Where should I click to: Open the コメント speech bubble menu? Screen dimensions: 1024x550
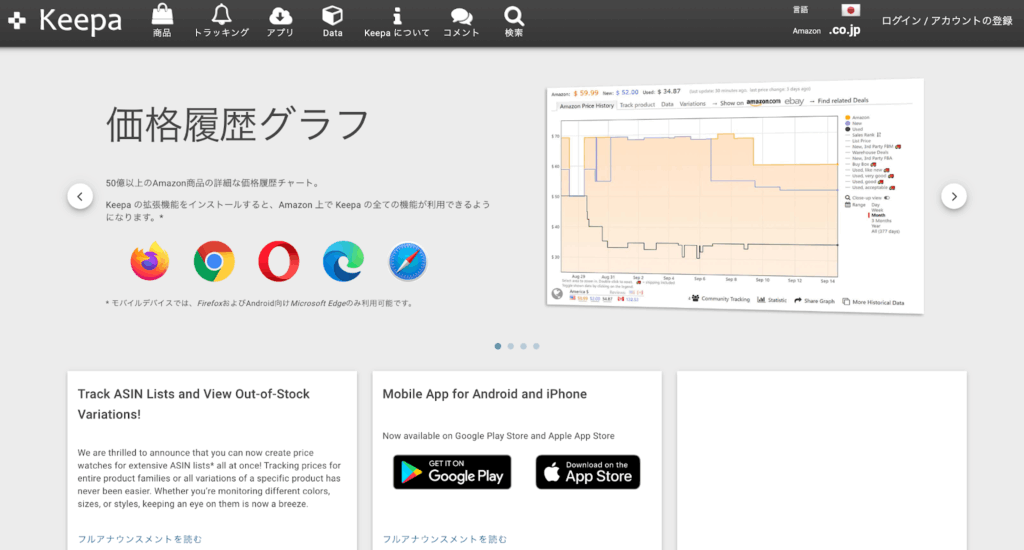pos(461,21)
